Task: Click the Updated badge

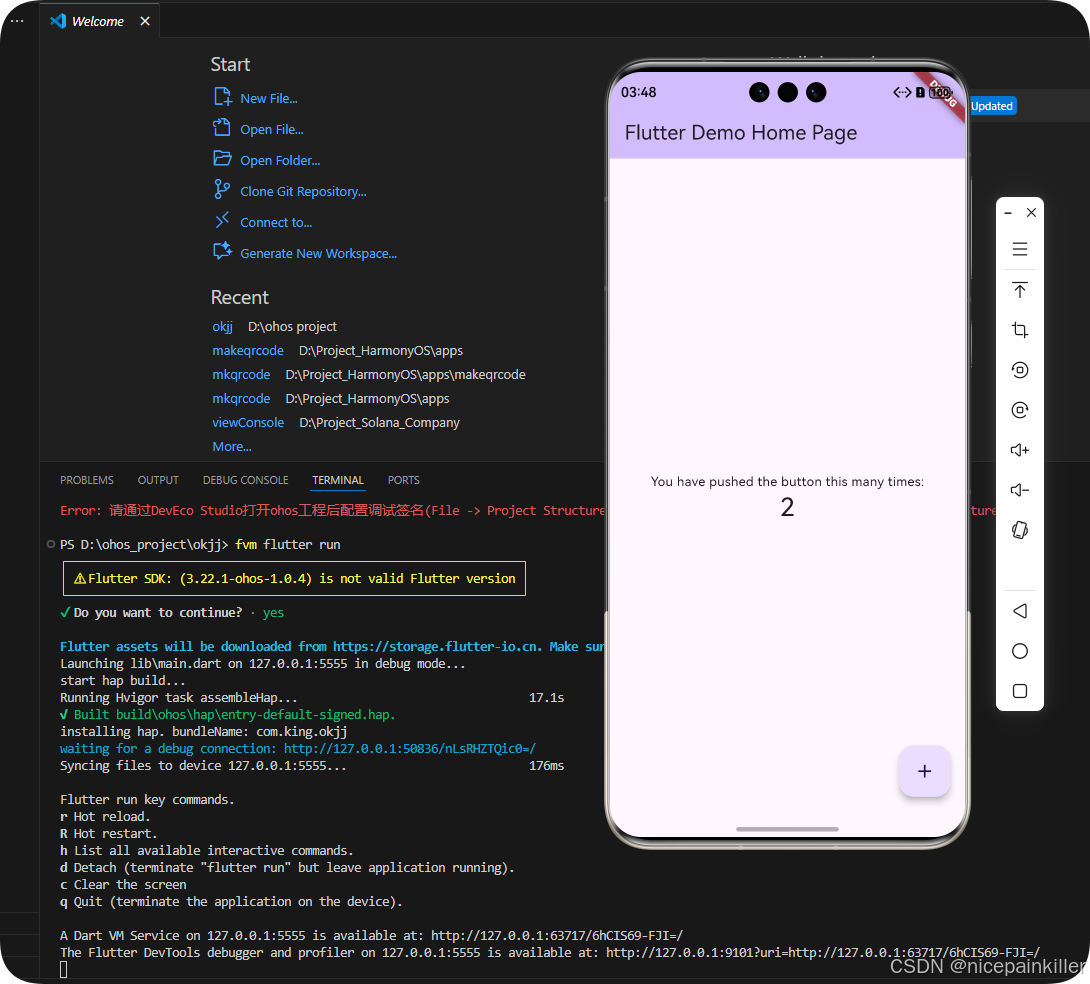Action: (x=992, y=106)
